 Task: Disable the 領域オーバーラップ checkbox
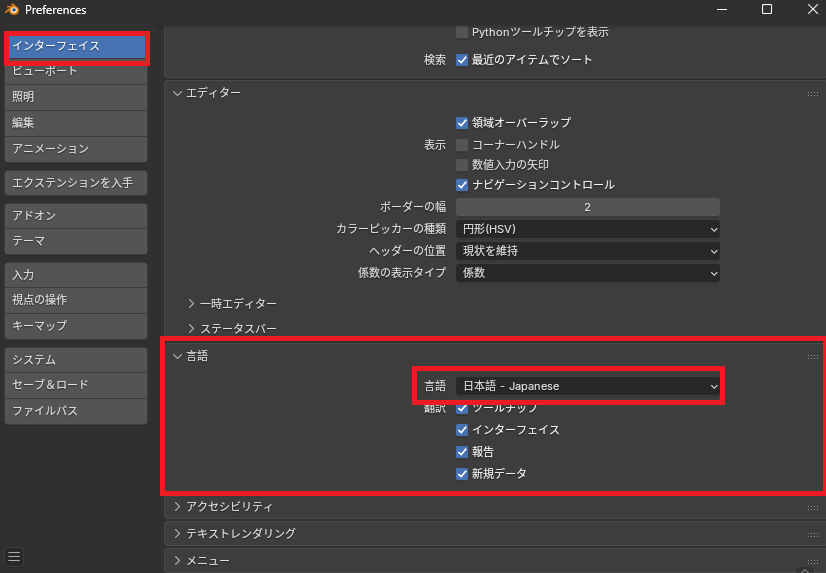462,123
